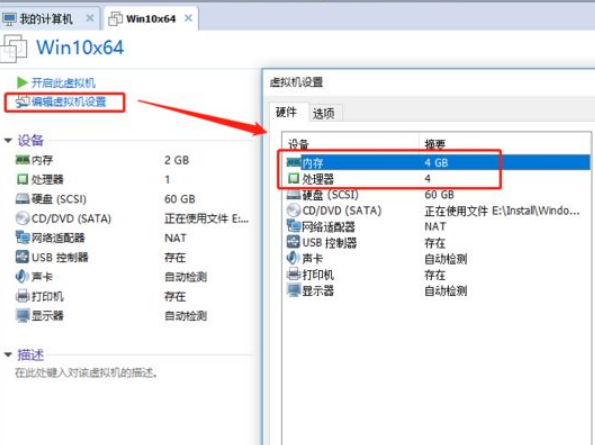595x445 pixels.
Task: Click the network adapter icon in the settings dialog
Action: pos(293,226)
